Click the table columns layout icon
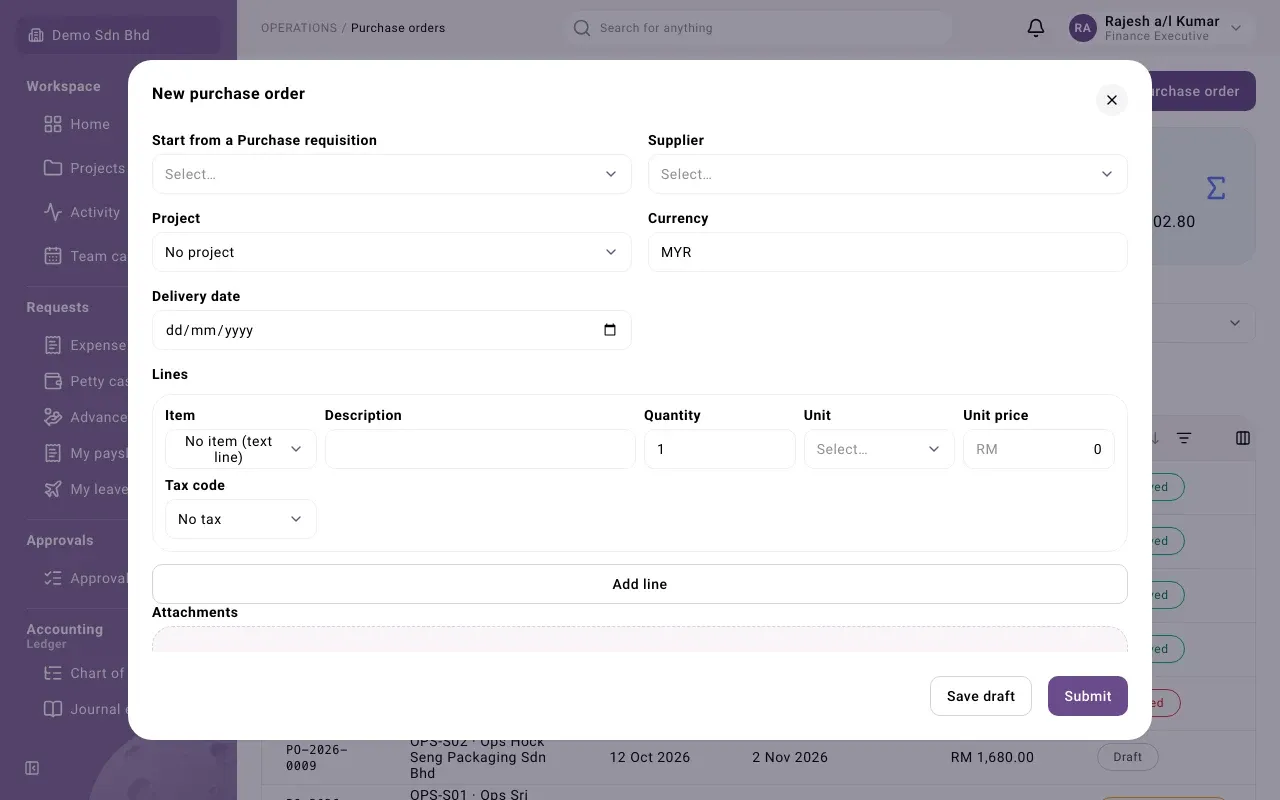The height and width of the screenshot is (800, 1280). click(x=1243, y=438)
